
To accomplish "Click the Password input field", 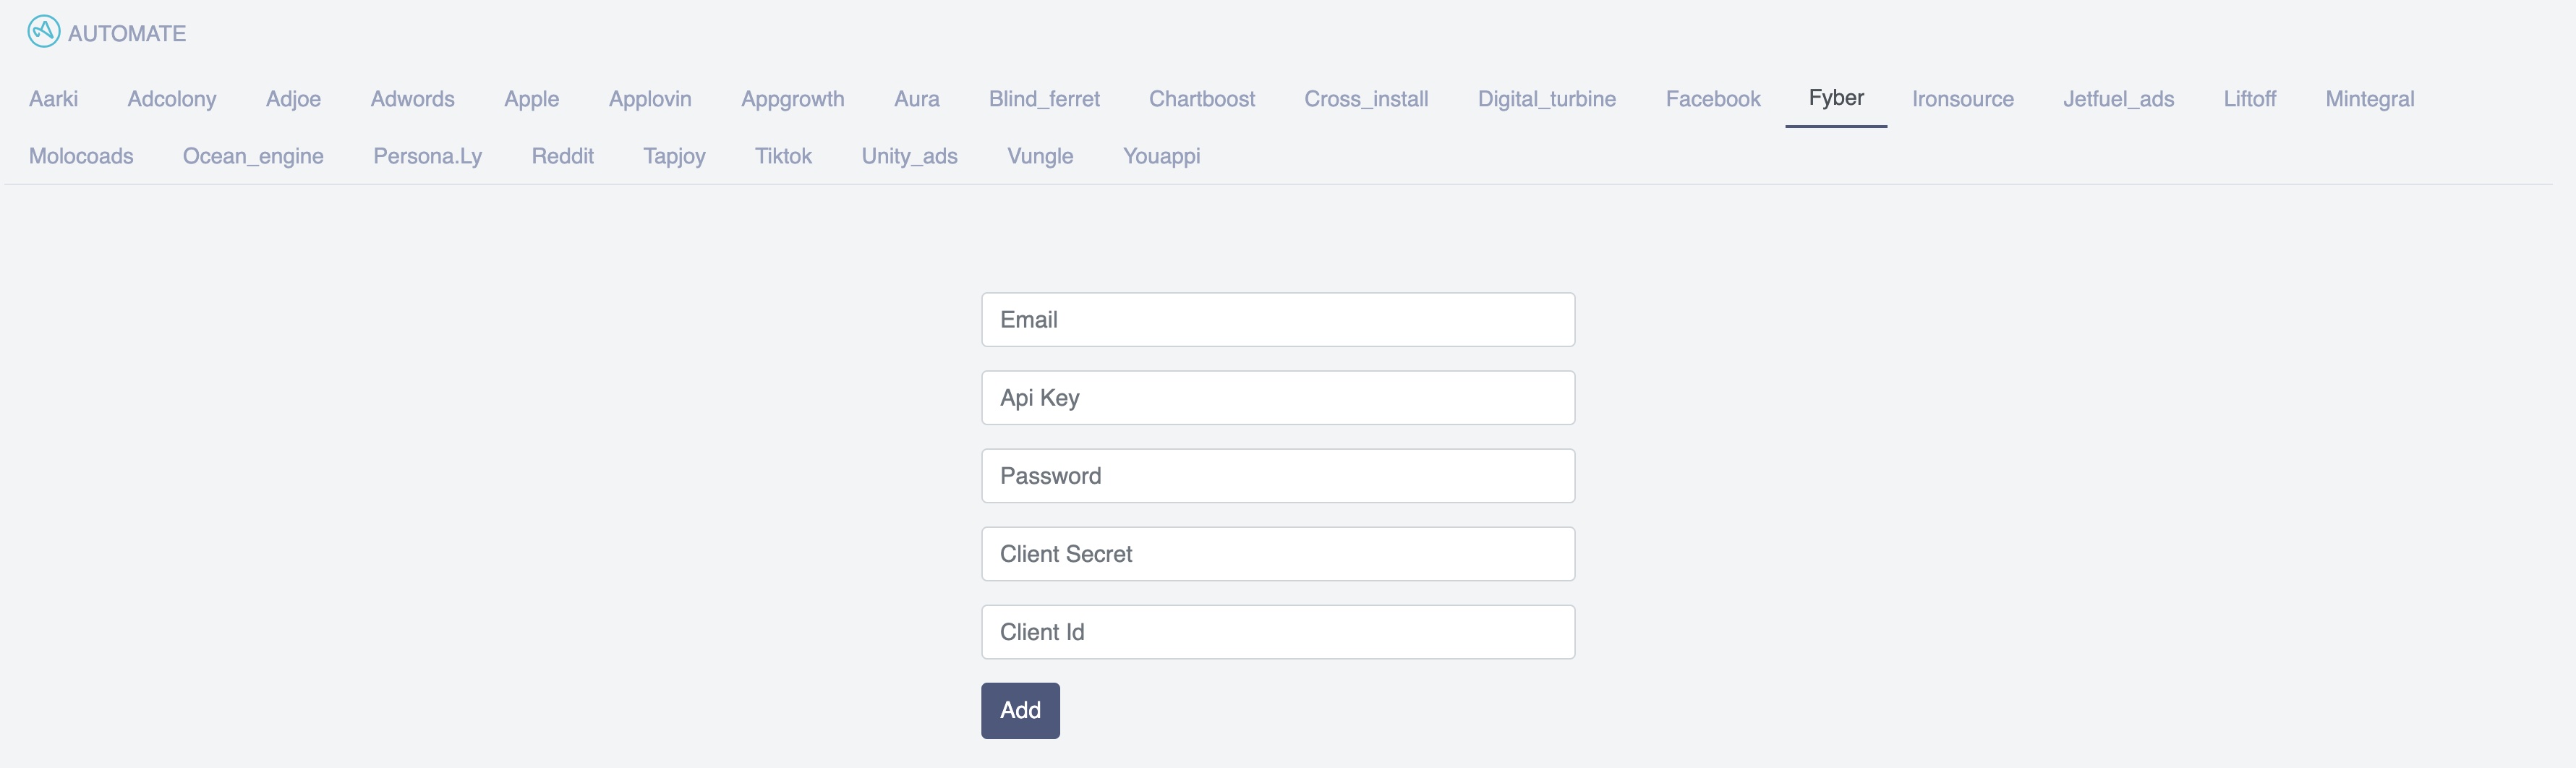I will [x=1278, y=476].
